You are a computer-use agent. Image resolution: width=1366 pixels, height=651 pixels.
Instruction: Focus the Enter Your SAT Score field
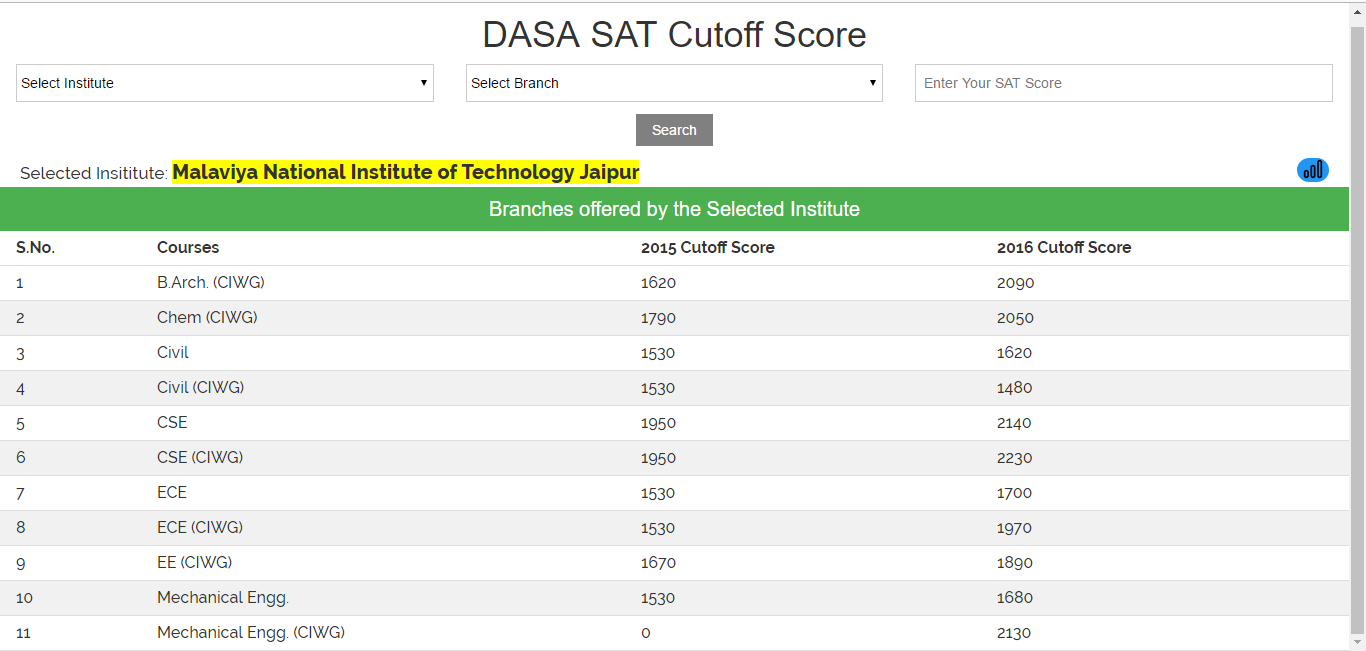coord(1123,83)
